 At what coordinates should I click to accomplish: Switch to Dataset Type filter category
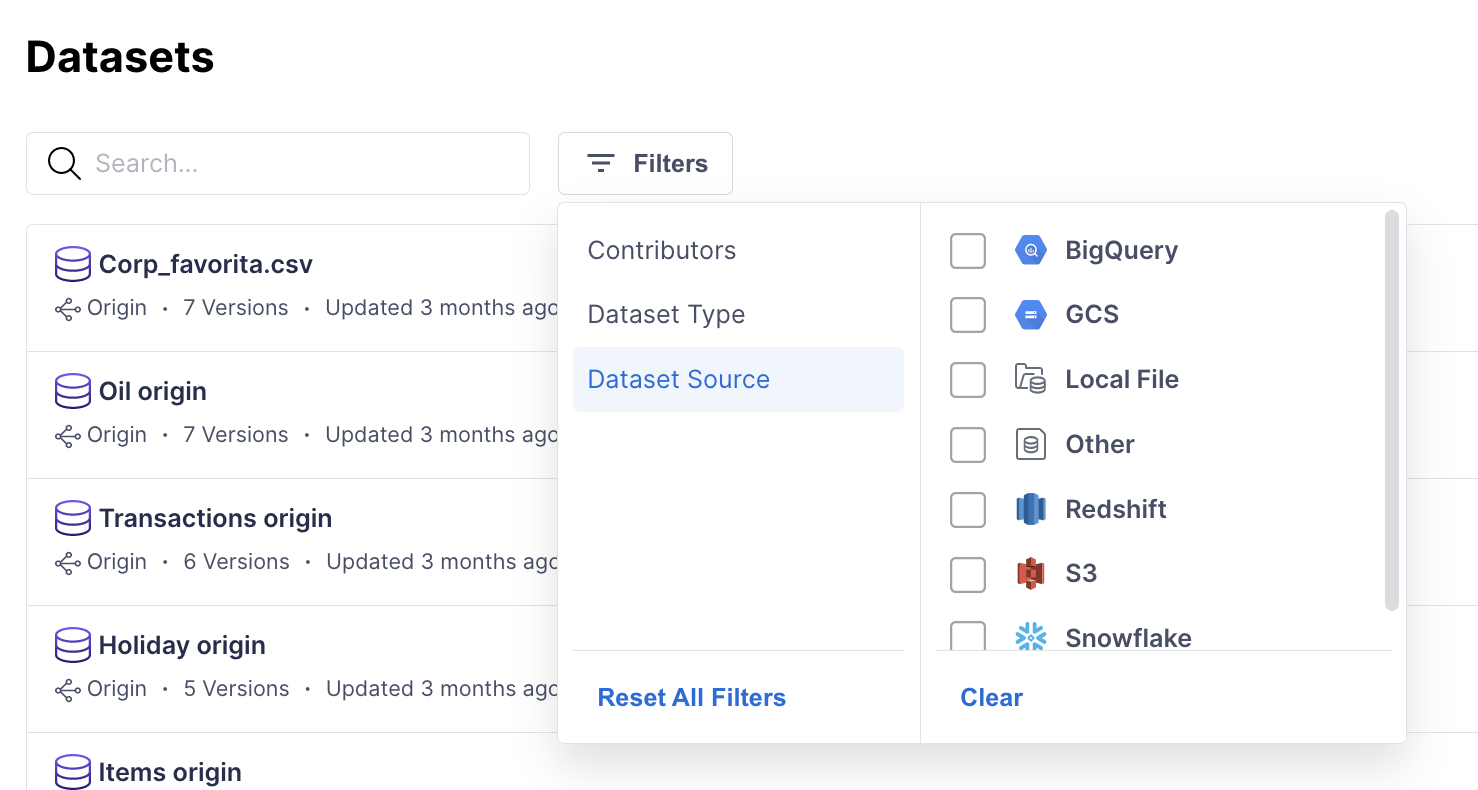pos(666,315)
